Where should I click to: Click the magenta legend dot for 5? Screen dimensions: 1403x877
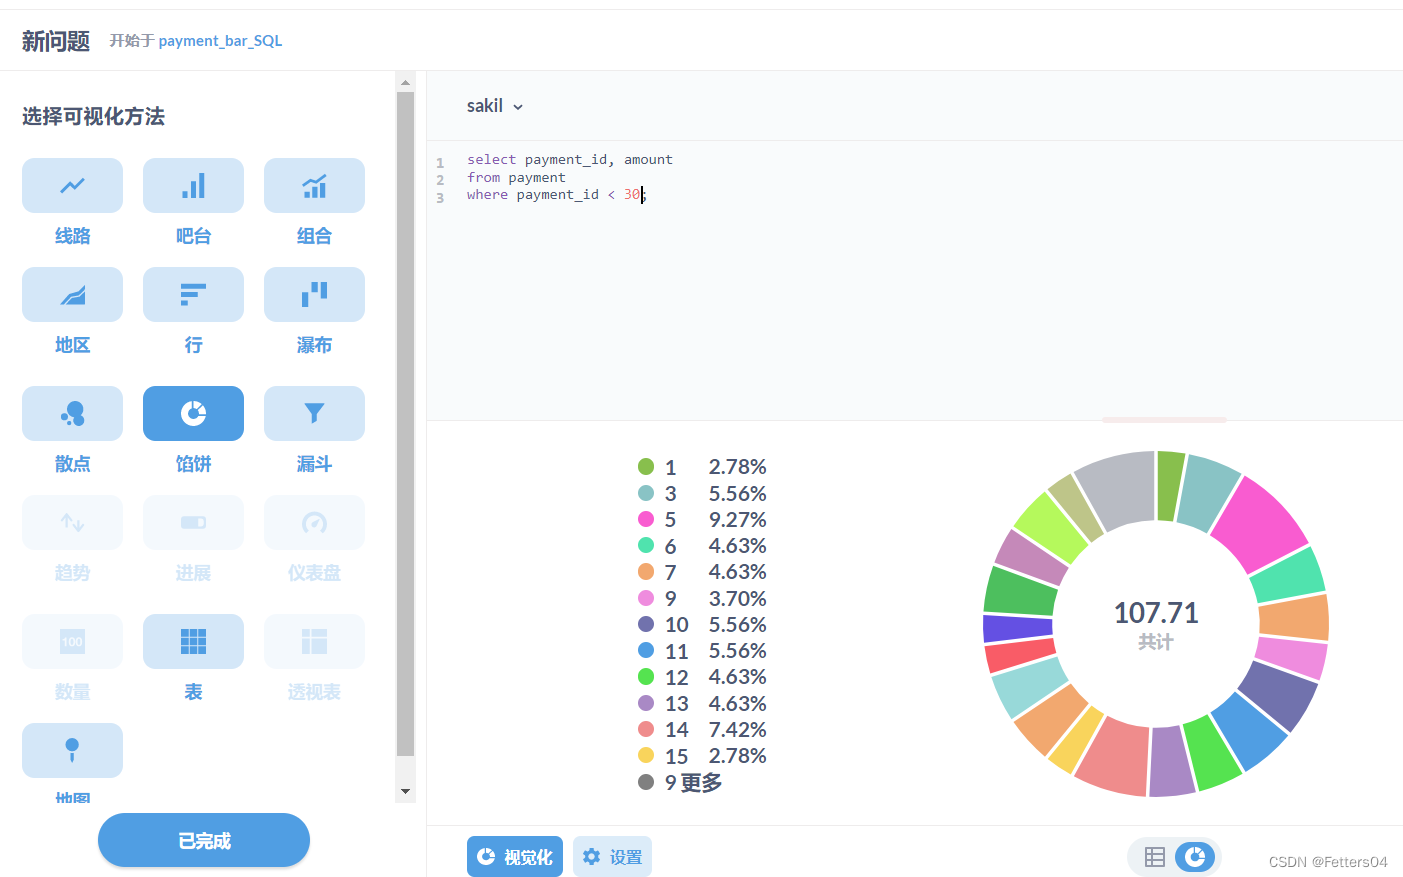[x=646, y=519]
